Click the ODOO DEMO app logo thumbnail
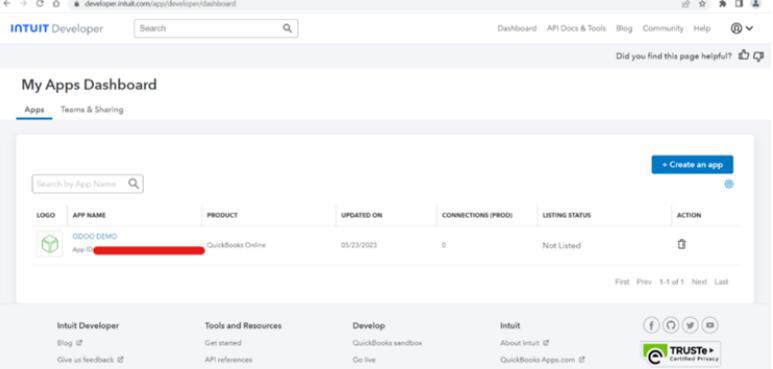 (x=50, y=244)
